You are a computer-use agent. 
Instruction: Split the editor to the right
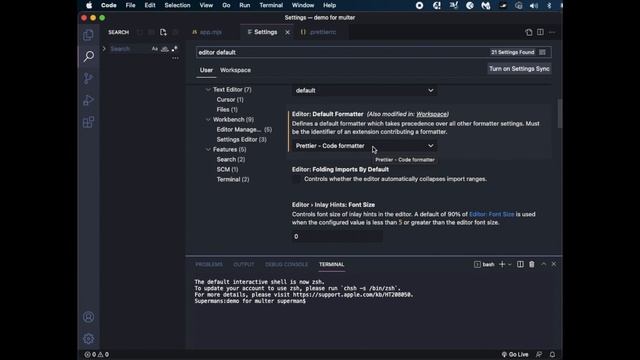coord(540,32)
